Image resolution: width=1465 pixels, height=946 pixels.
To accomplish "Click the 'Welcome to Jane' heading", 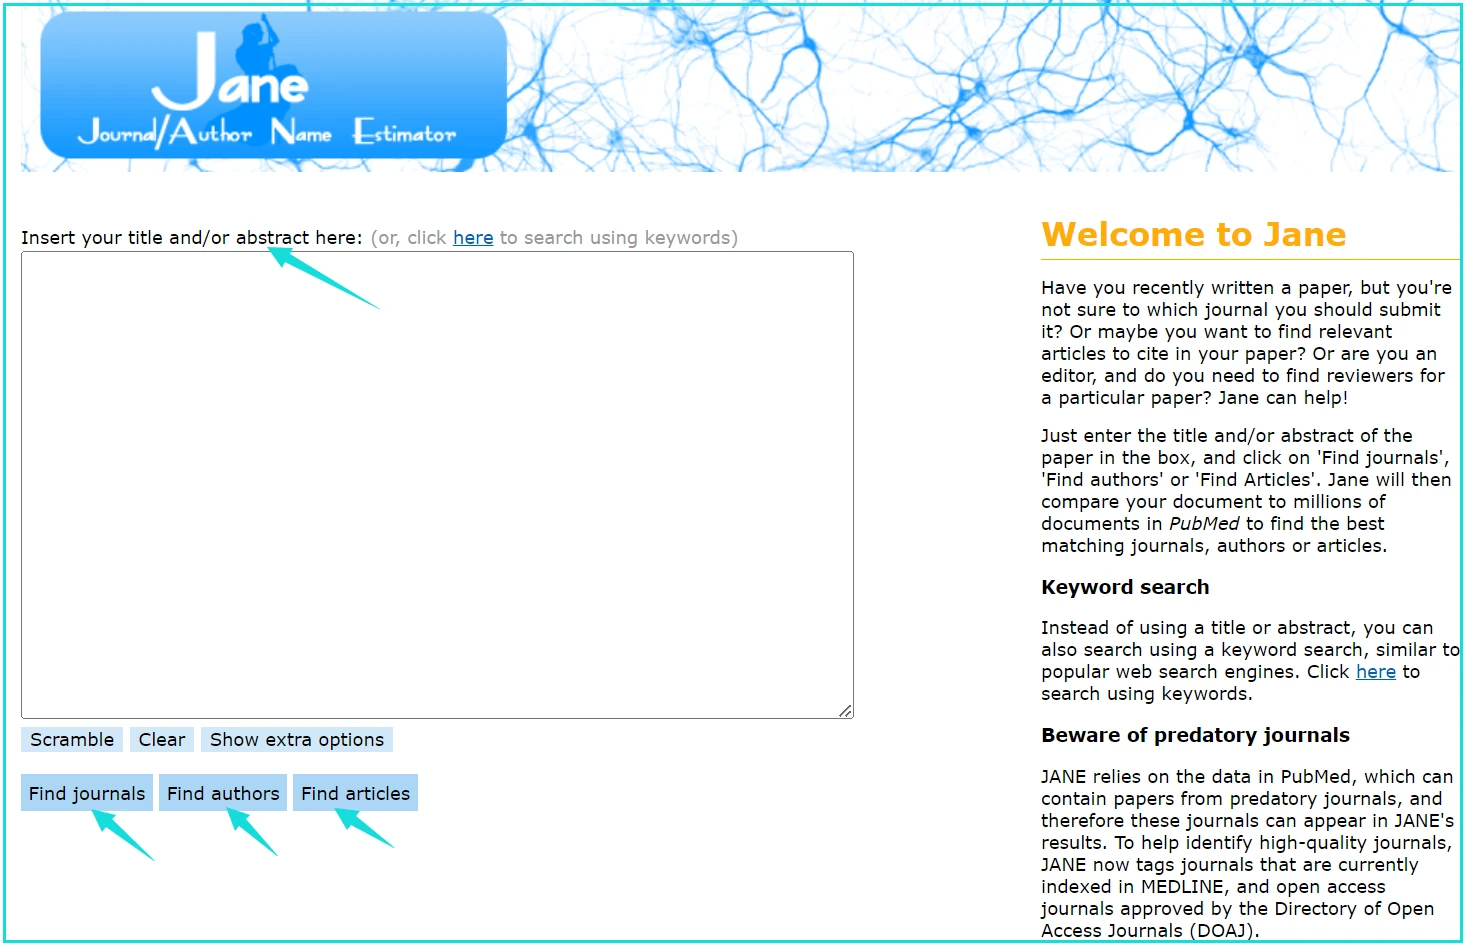I will click(1194, 234).
